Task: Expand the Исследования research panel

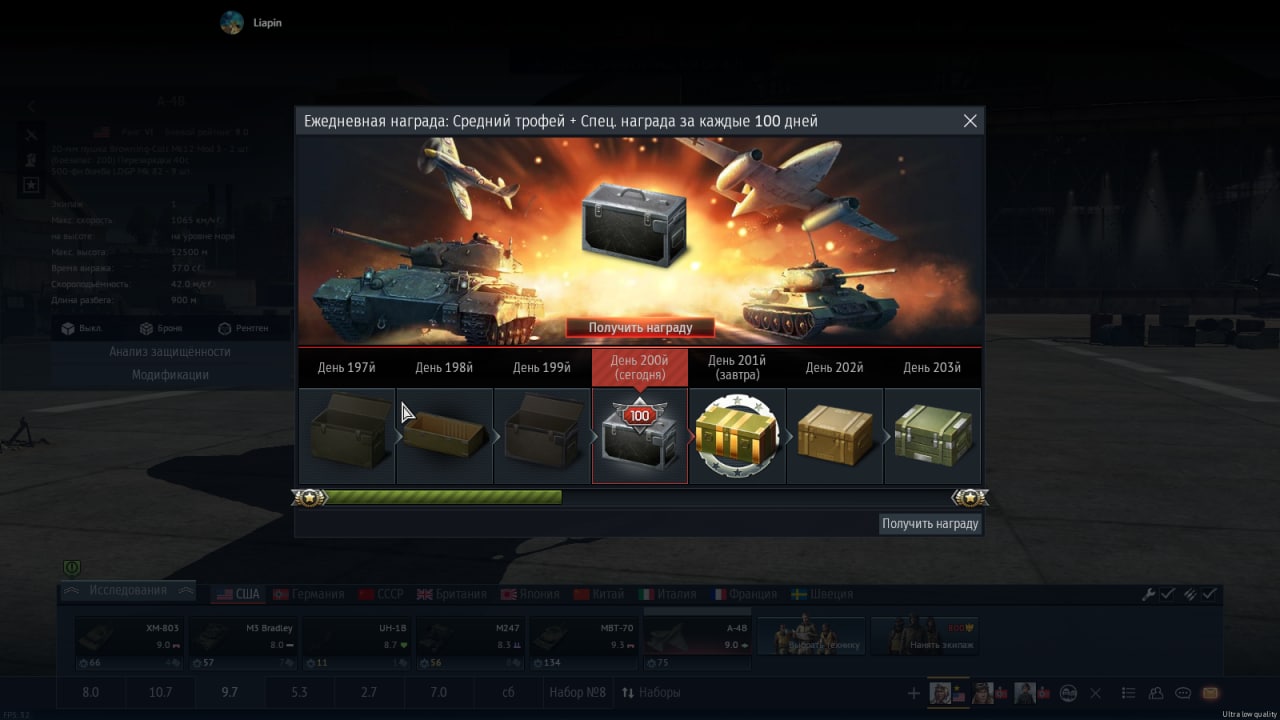Action: [x=128, y=591]
